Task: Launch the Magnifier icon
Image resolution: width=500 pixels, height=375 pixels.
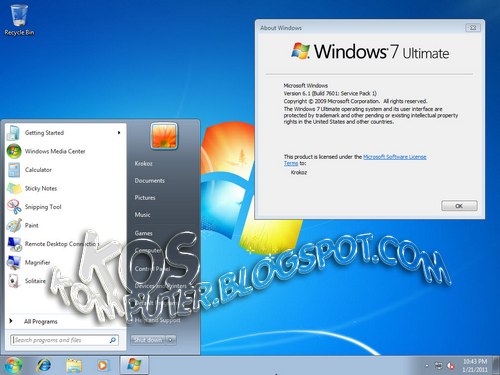Action: coord(14,262)
